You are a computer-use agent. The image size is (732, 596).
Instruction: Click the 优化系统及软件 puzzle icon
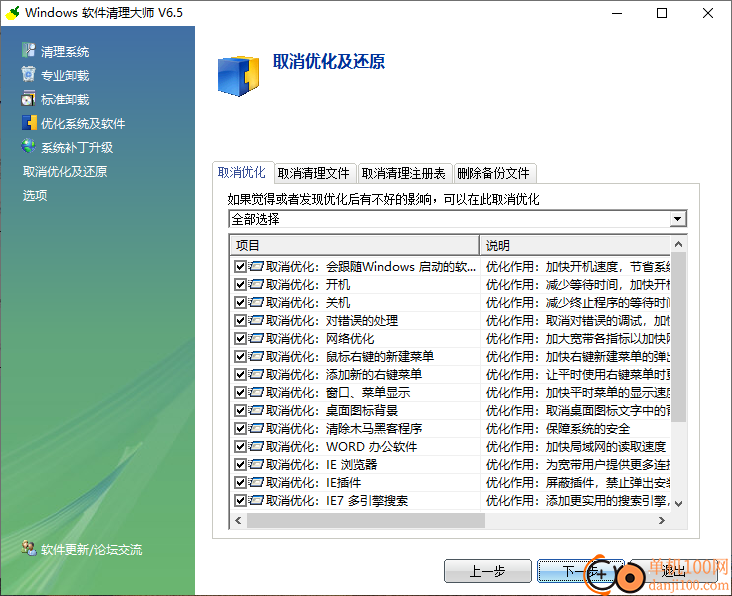[29, 123]
